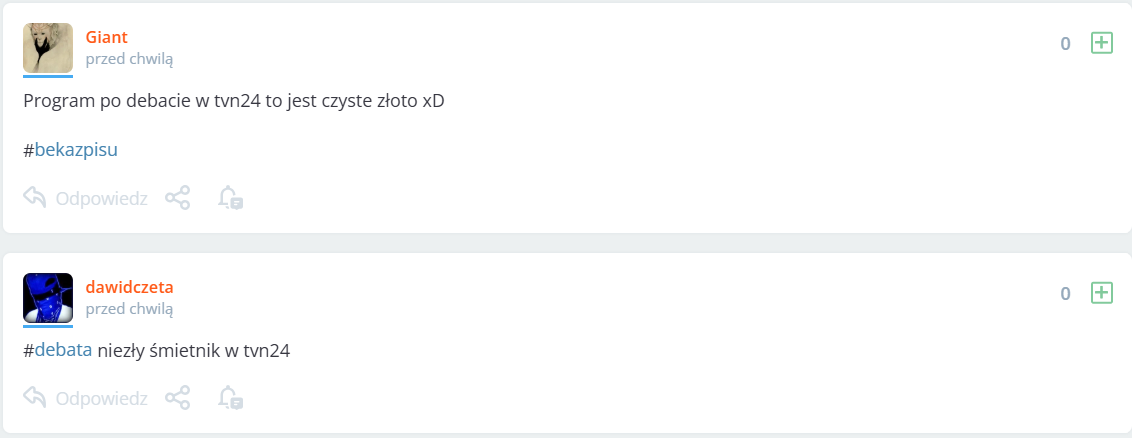
Task: Open Giant's profile avatar picture
Action: (x=48, y=47)
